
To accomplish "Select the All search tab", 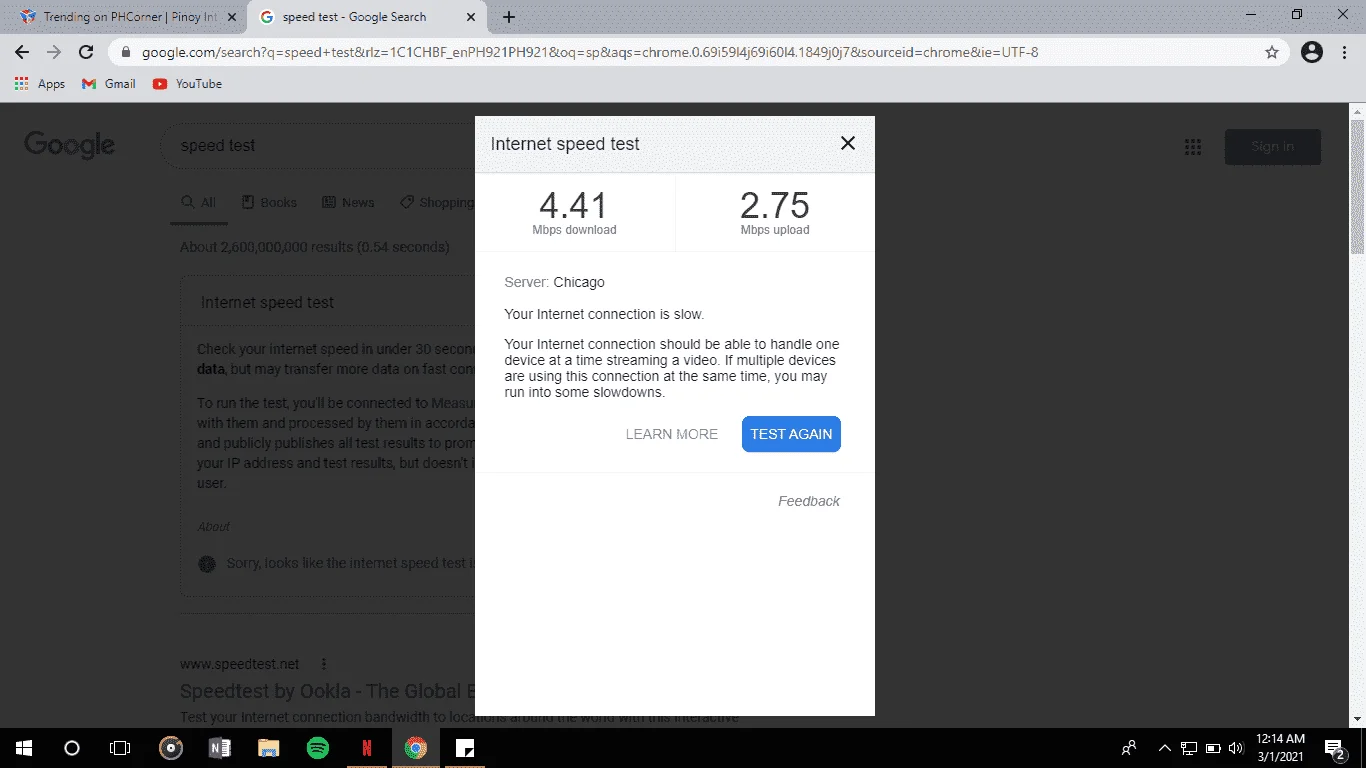I will (198, 202).
